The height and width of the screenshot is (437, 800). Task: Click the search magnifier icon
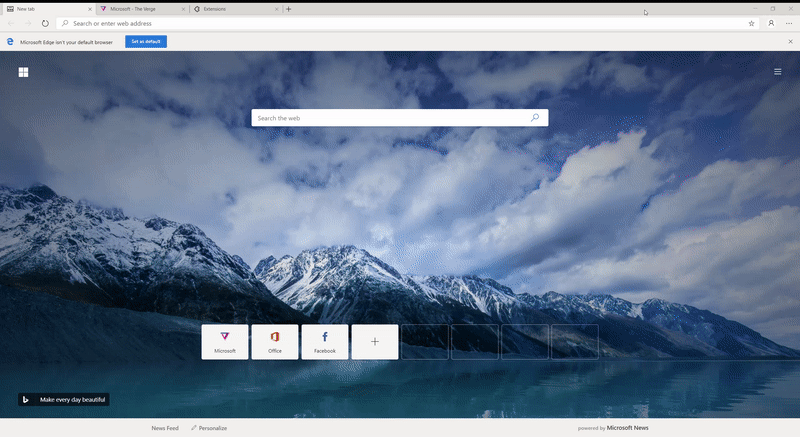click(x=535, y=118)
